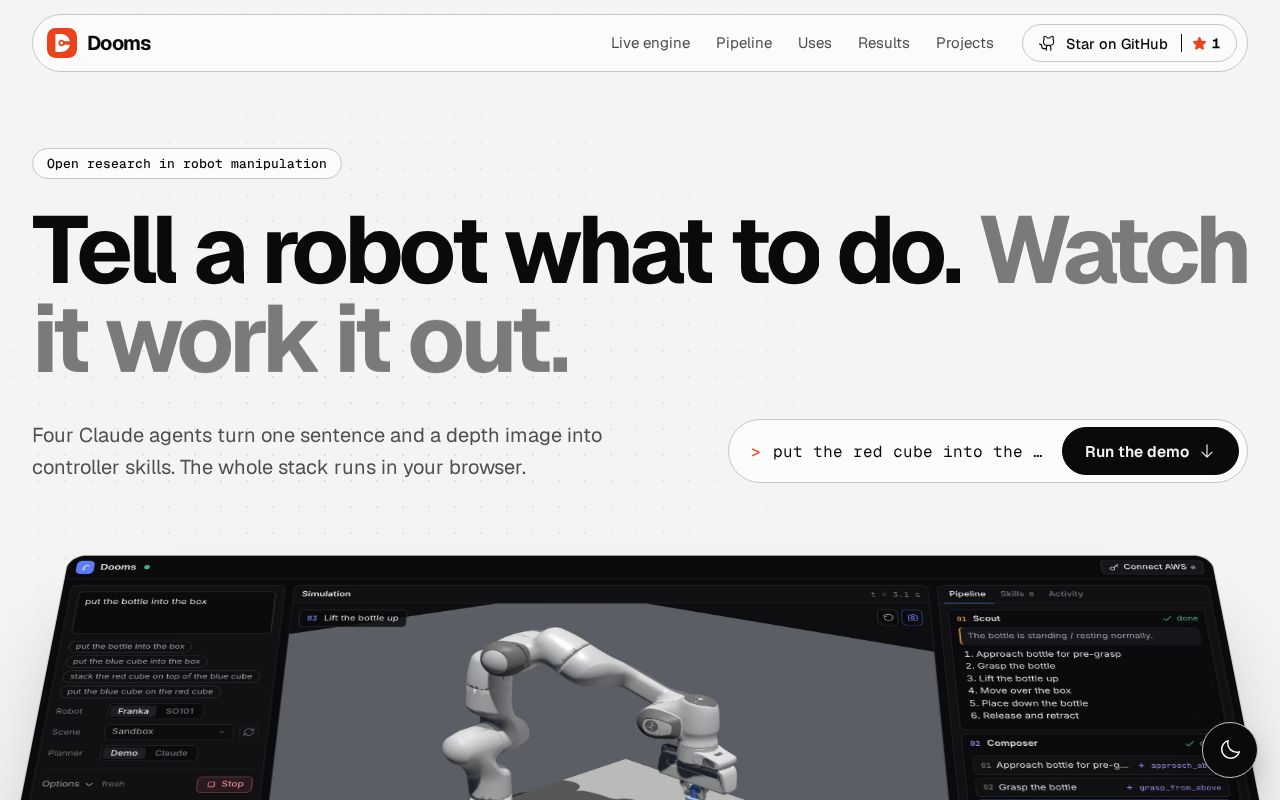
Task: Expand the Options section
Action: coord(67,784)
